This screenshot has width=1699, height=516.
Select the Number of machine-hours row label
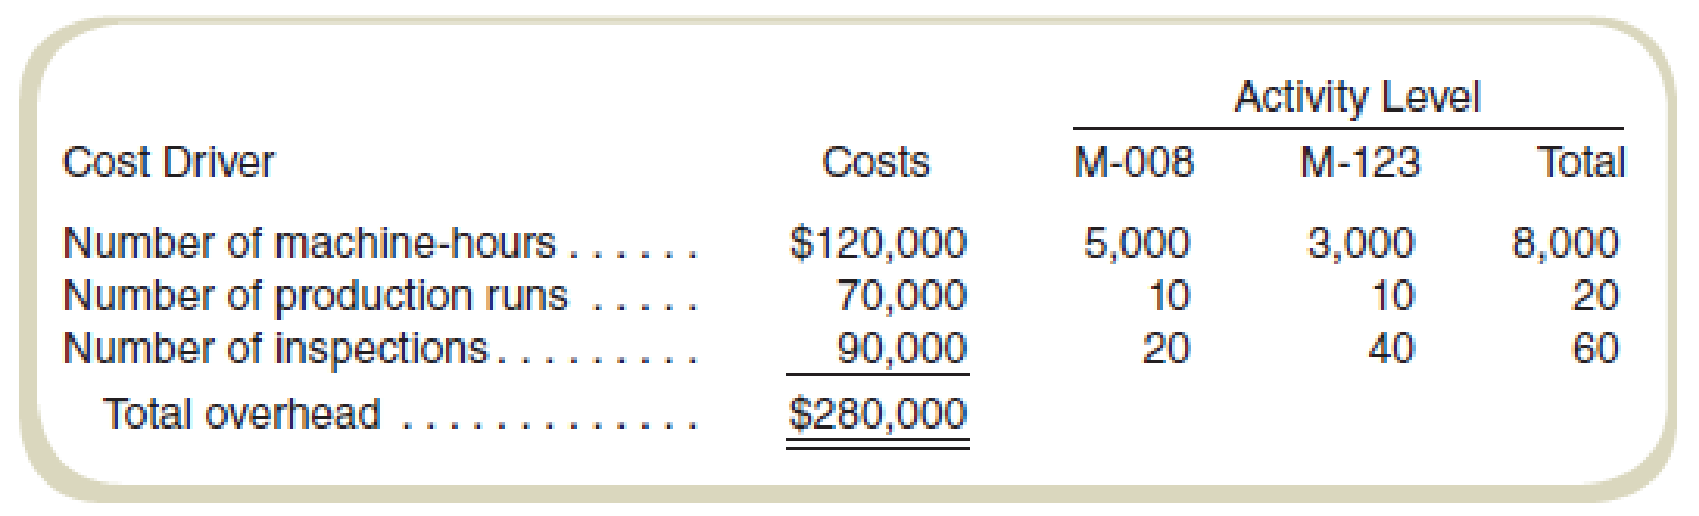308,243
